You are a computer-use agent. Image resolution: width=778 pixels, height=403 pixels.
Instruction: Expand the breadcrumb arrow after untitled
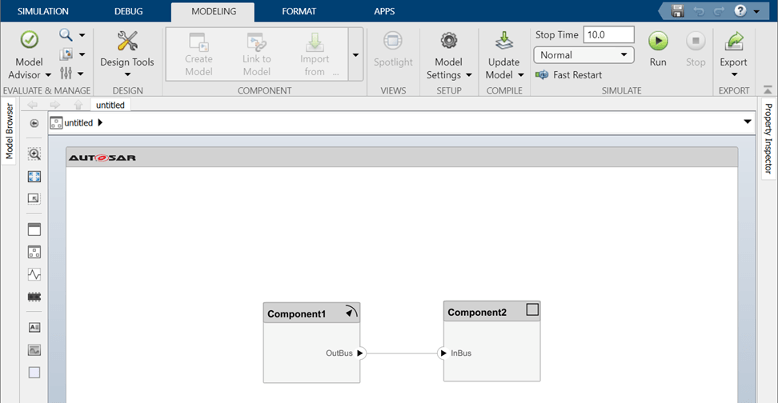click(x=100, y=123)
